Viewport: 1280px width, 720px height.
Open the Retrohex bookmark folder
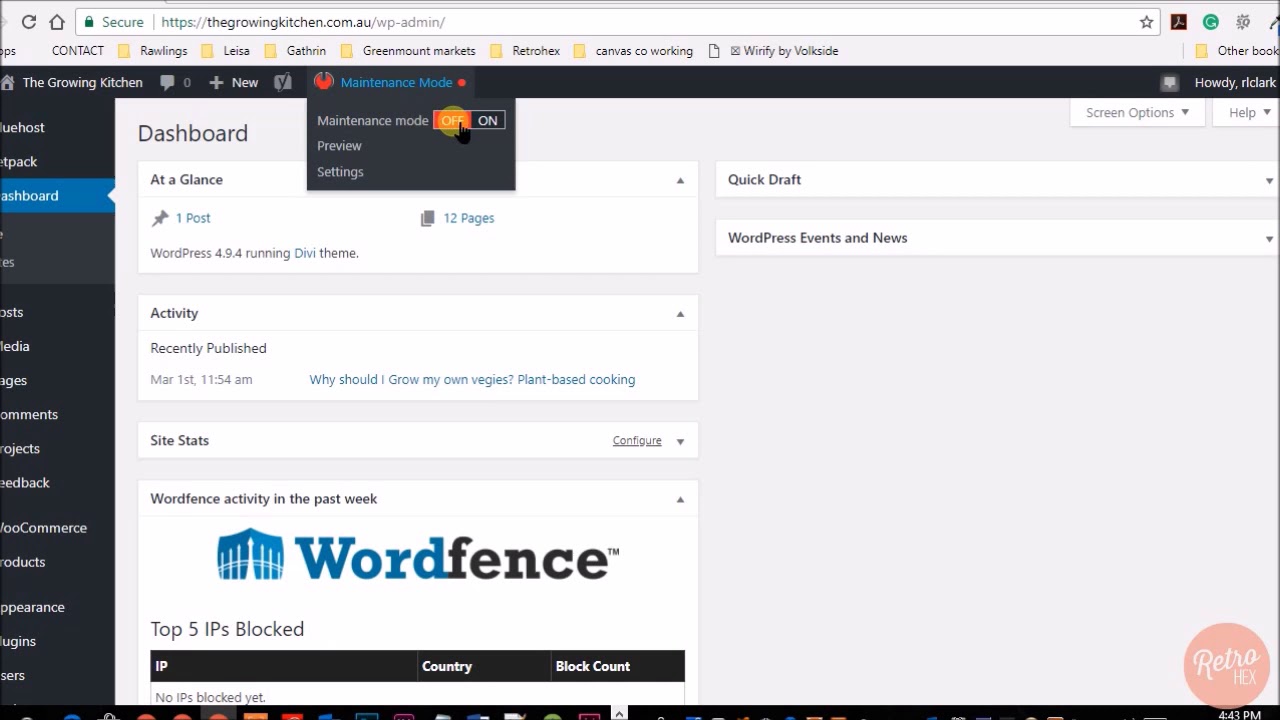[x=525, y=51]
